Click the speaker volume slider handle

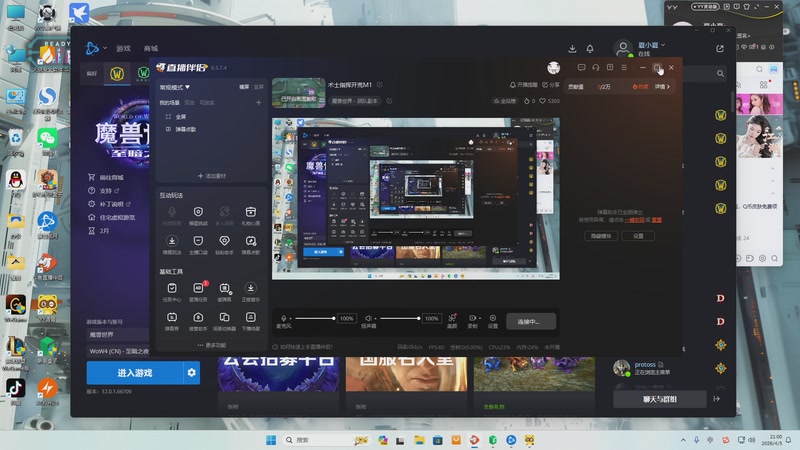(418, 318)
